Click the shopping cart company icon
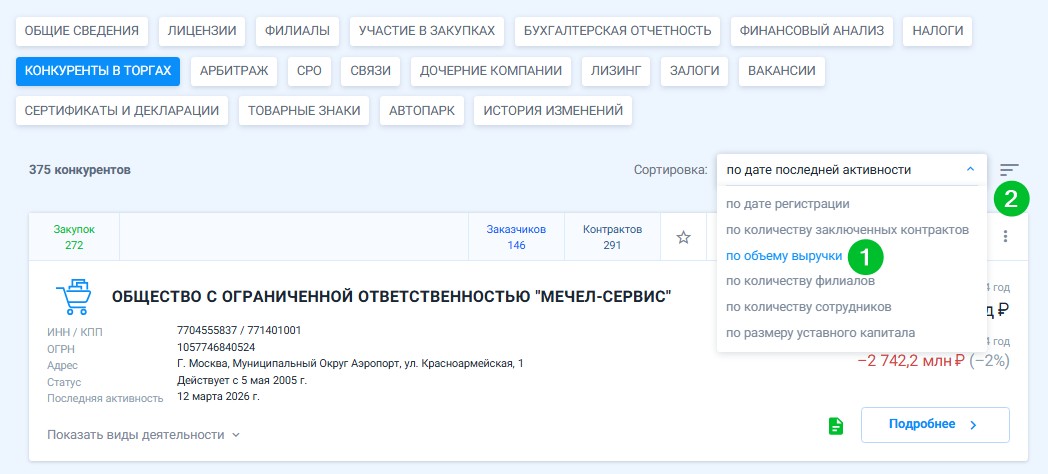This screenshot has height=474, width=1048. pos(74,297)
